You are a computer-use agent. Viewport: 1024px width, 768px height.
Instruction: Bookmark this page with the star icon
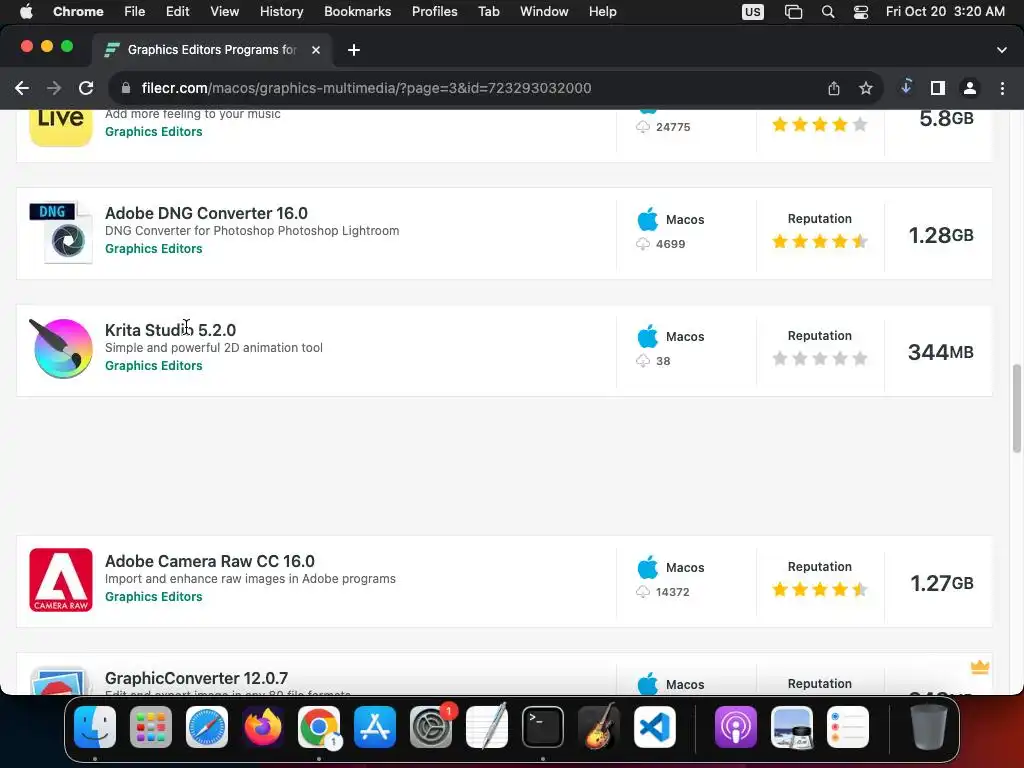866,88
